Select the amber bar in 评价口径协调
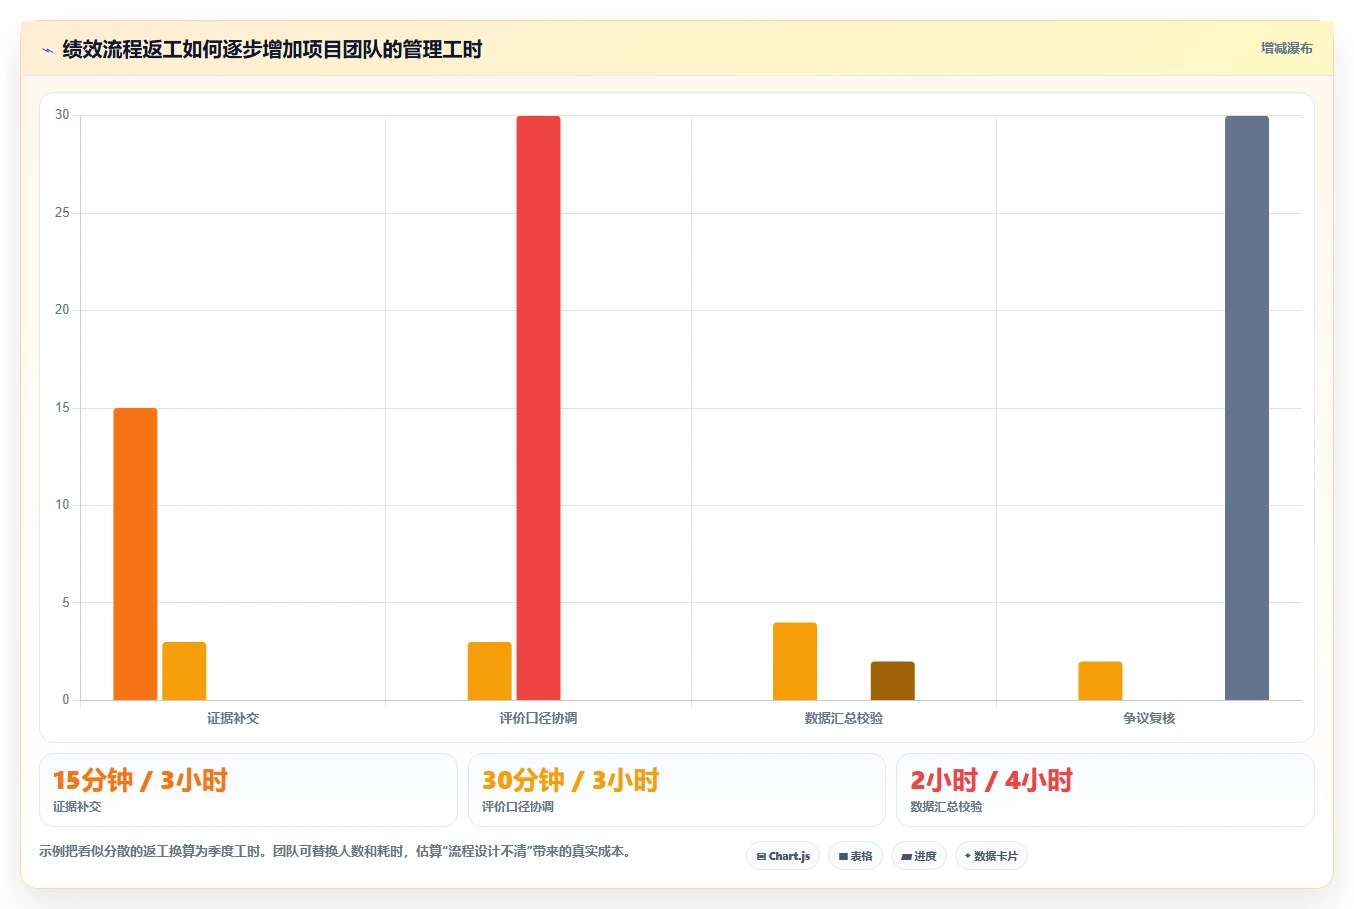The width and height of the screenshot is (1354, 909). point(489,671)
